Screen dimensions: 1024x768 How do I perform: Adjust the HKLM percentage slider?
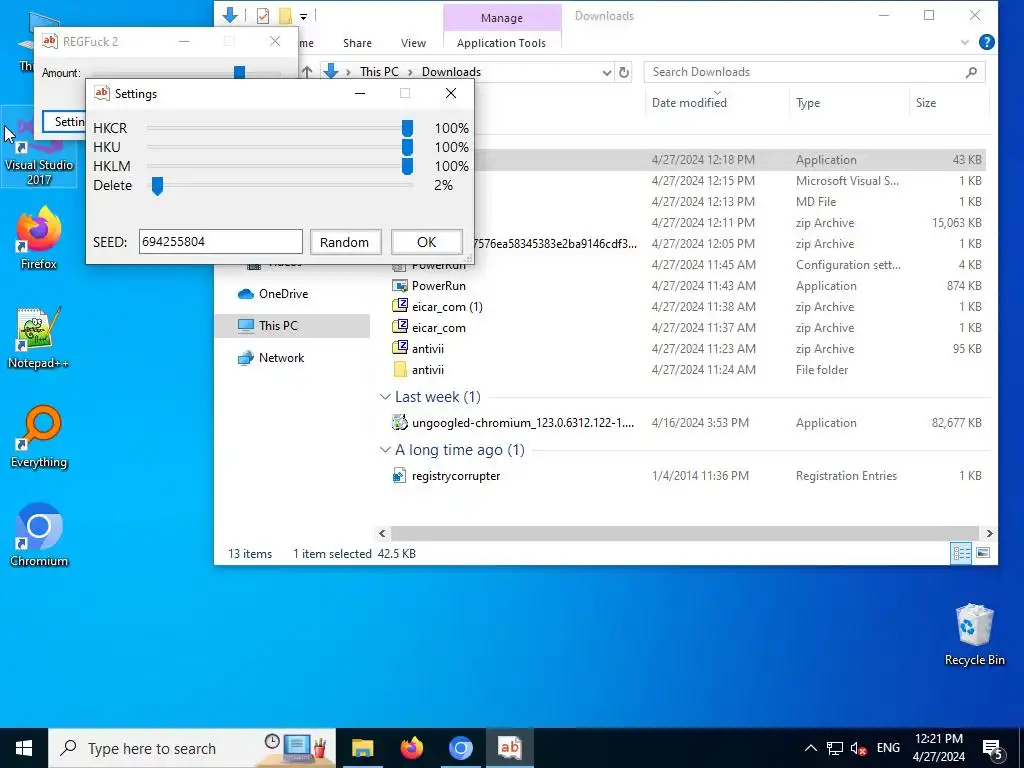407,166
